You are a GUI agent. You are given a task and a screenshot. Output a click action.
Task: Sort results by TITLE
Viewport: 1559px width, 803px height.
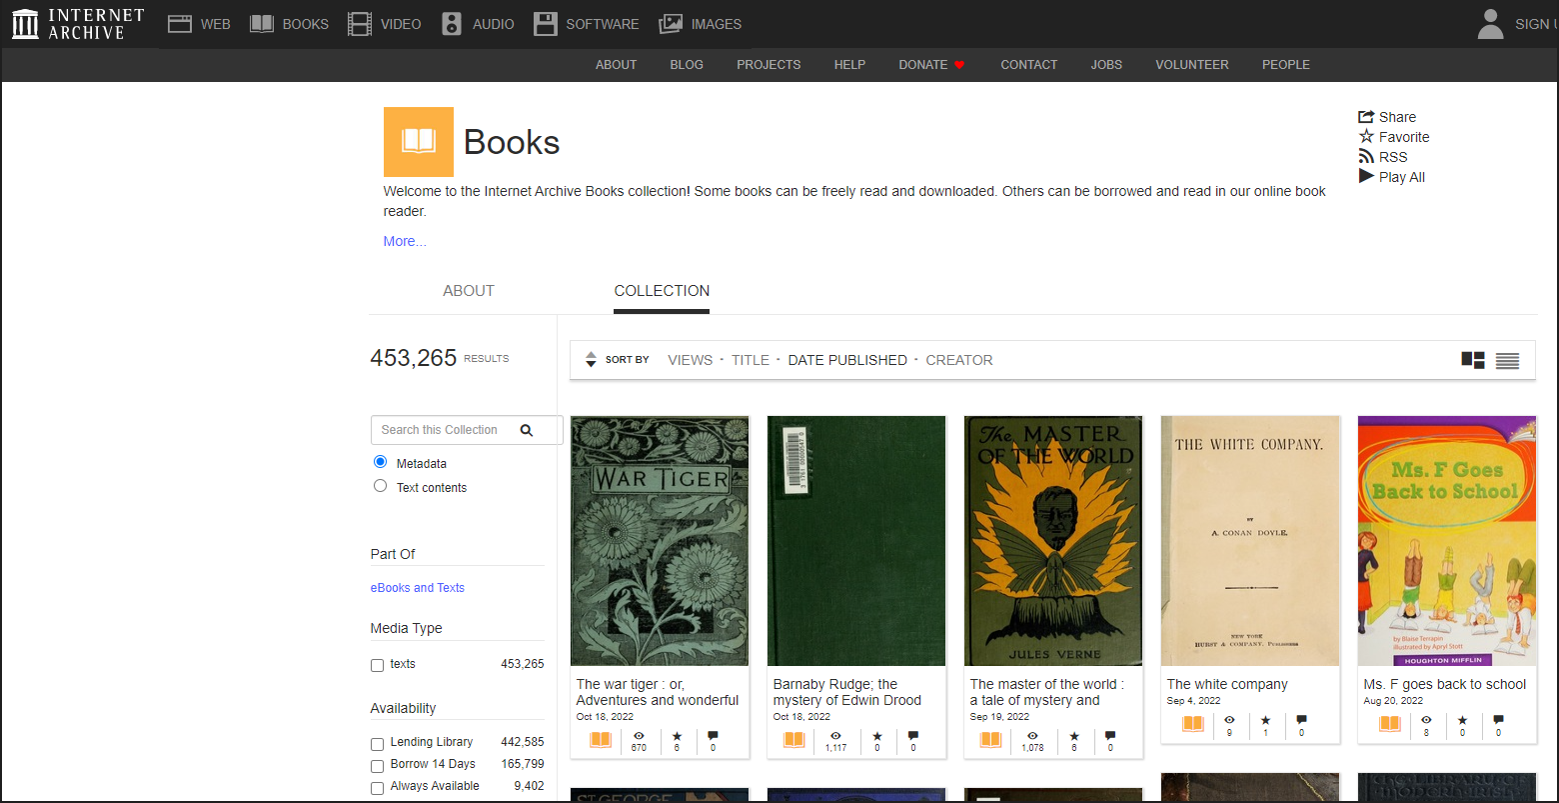[750, 360]
